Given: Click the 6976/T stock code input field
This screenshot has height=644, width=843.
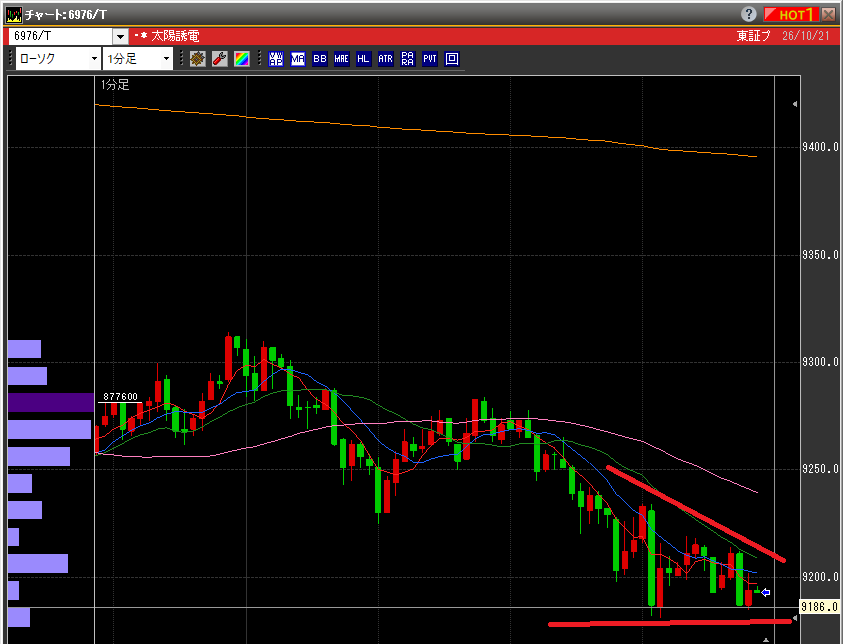Looking at the screenshot, I should click(61, 36).
